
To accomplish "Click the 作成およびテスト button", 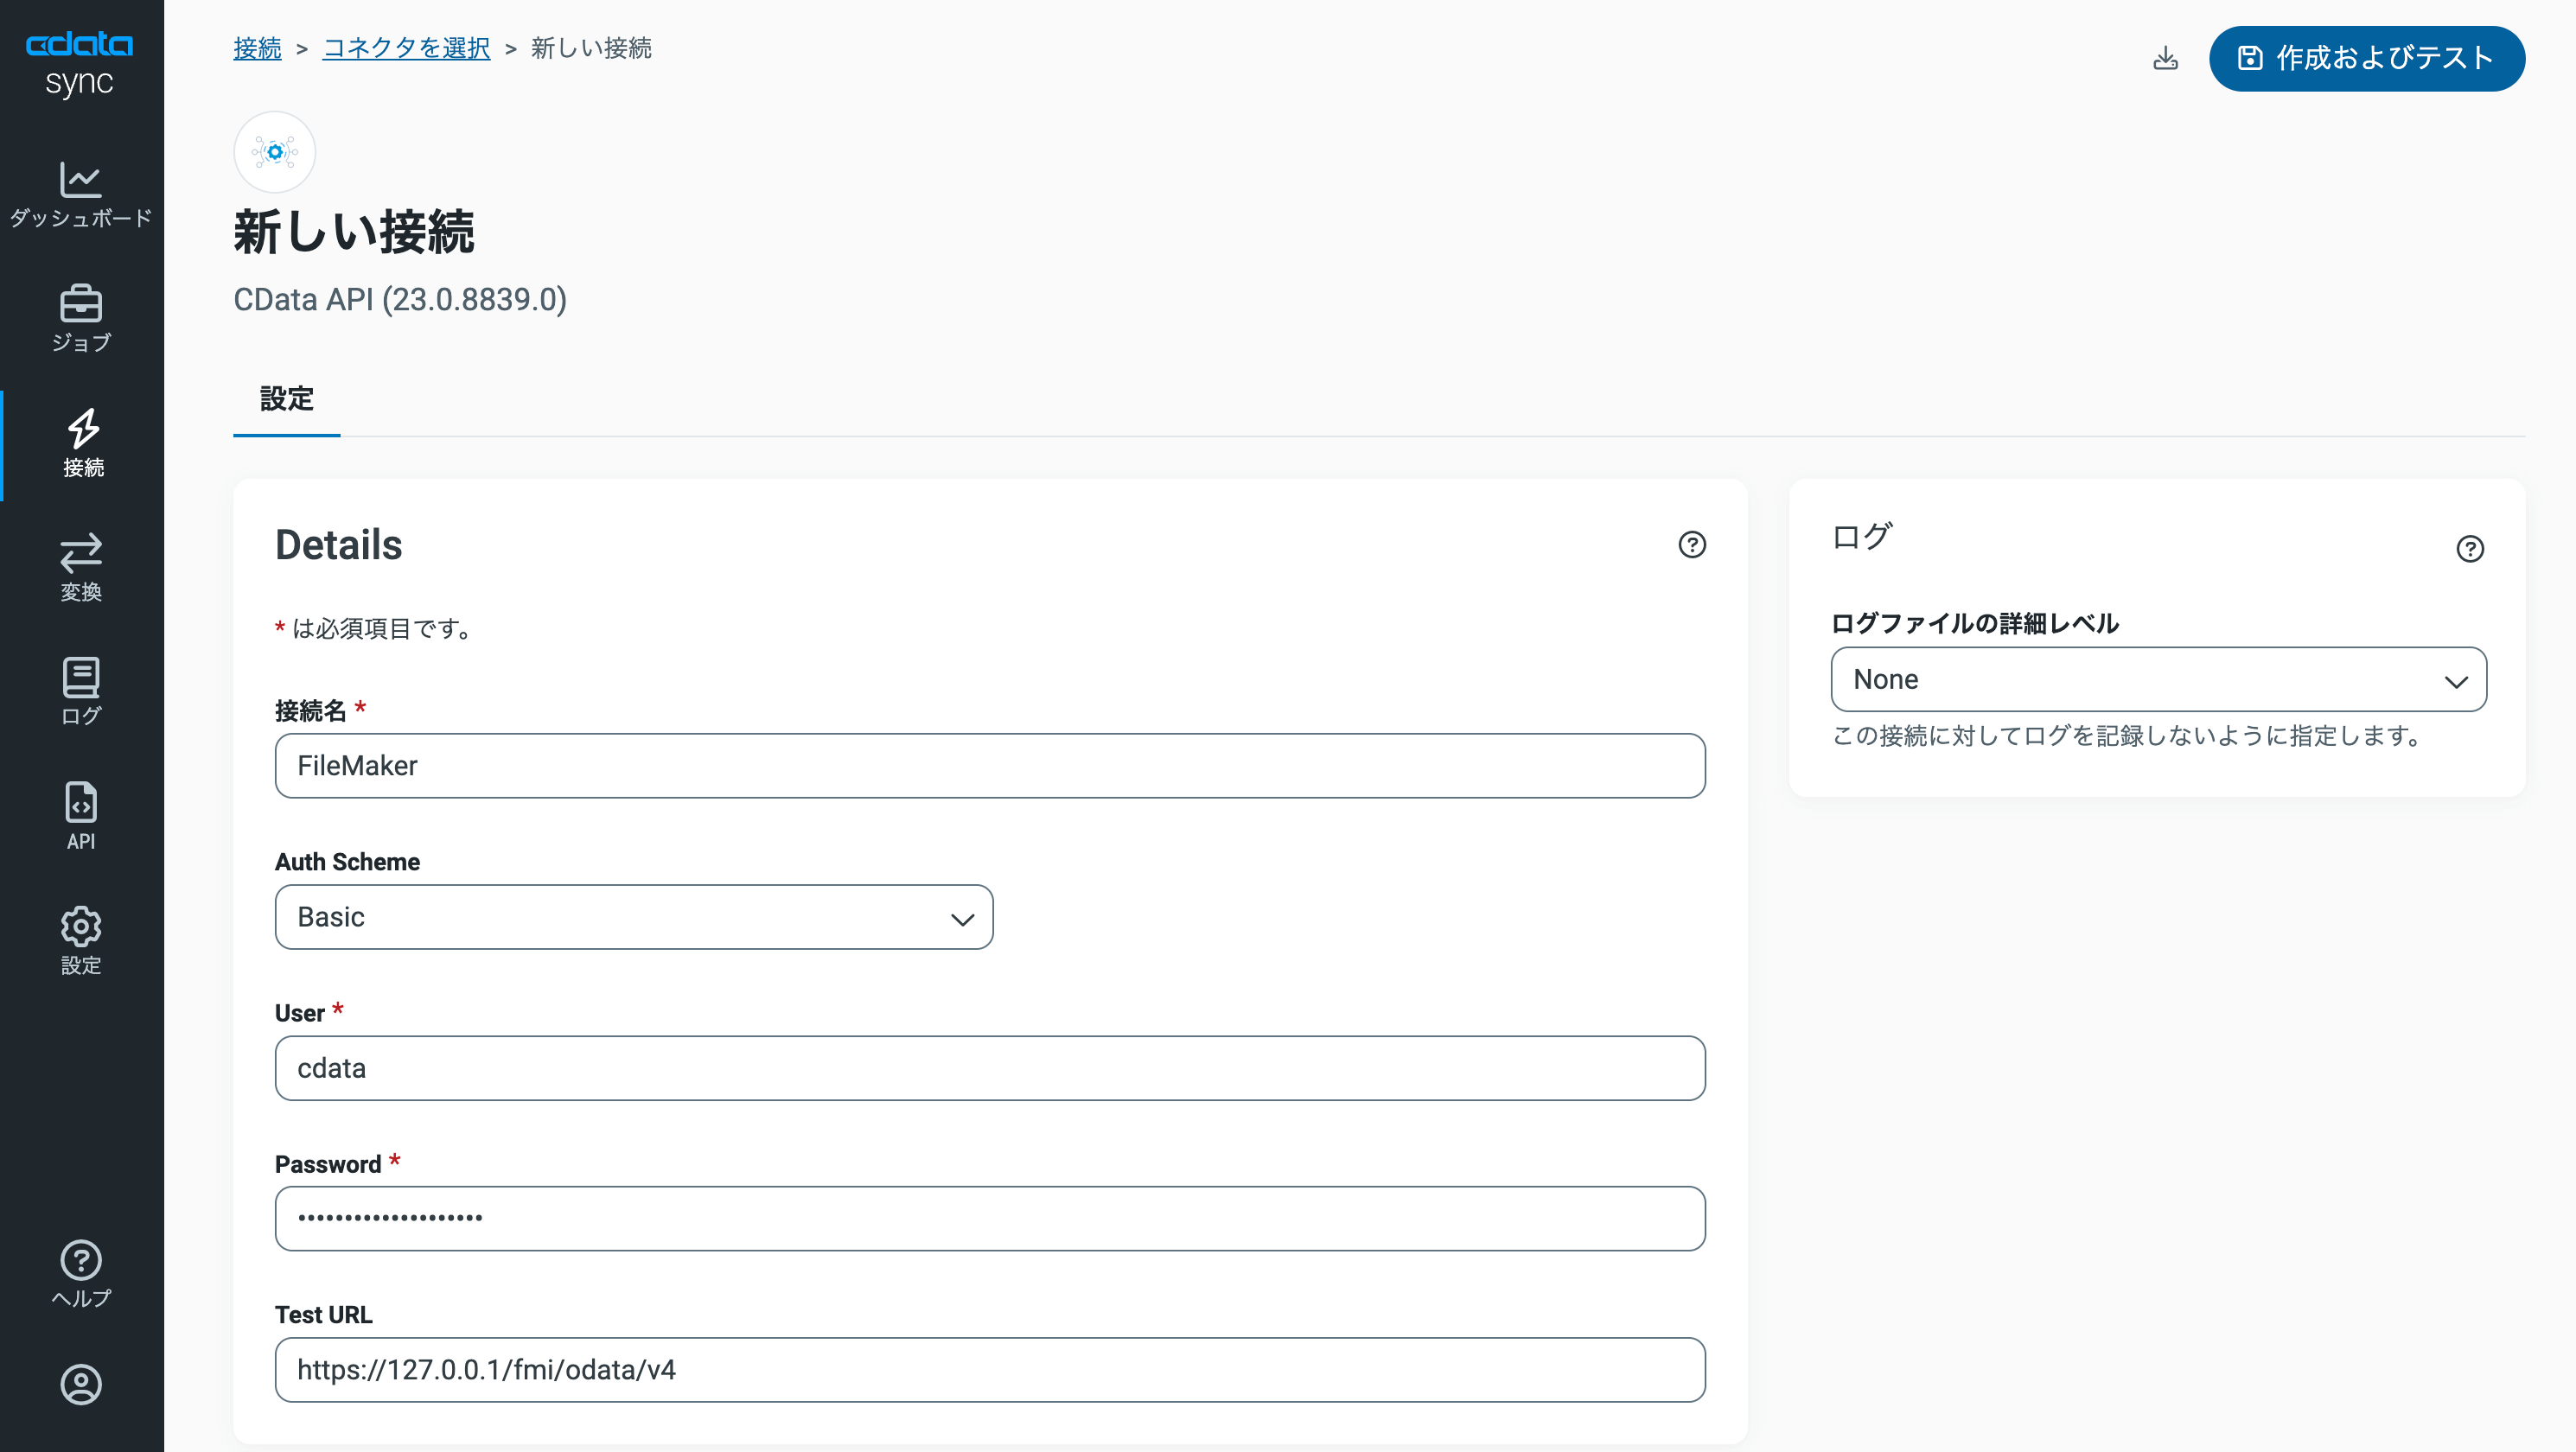I will pos(2366,58).
